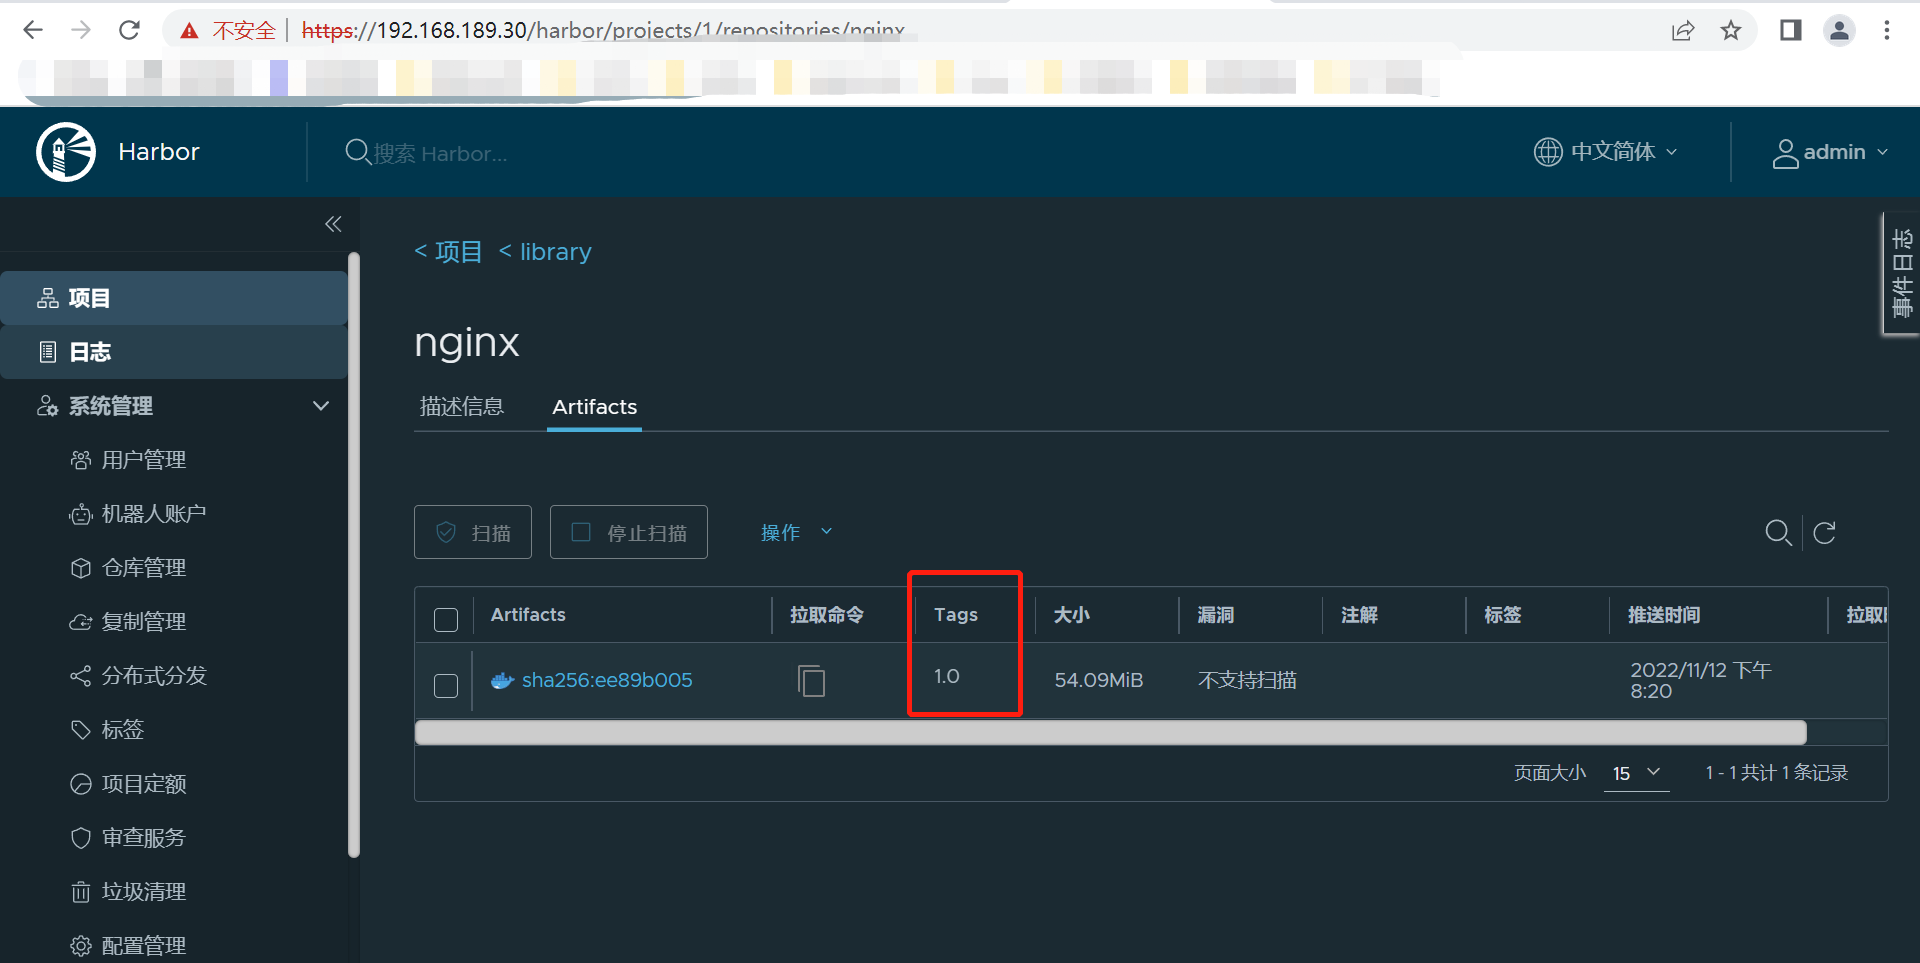Image resolution: width=1920 pixels, height=963 pixels.
Task: Open the browser profile menu
Action: point(1839,31)
